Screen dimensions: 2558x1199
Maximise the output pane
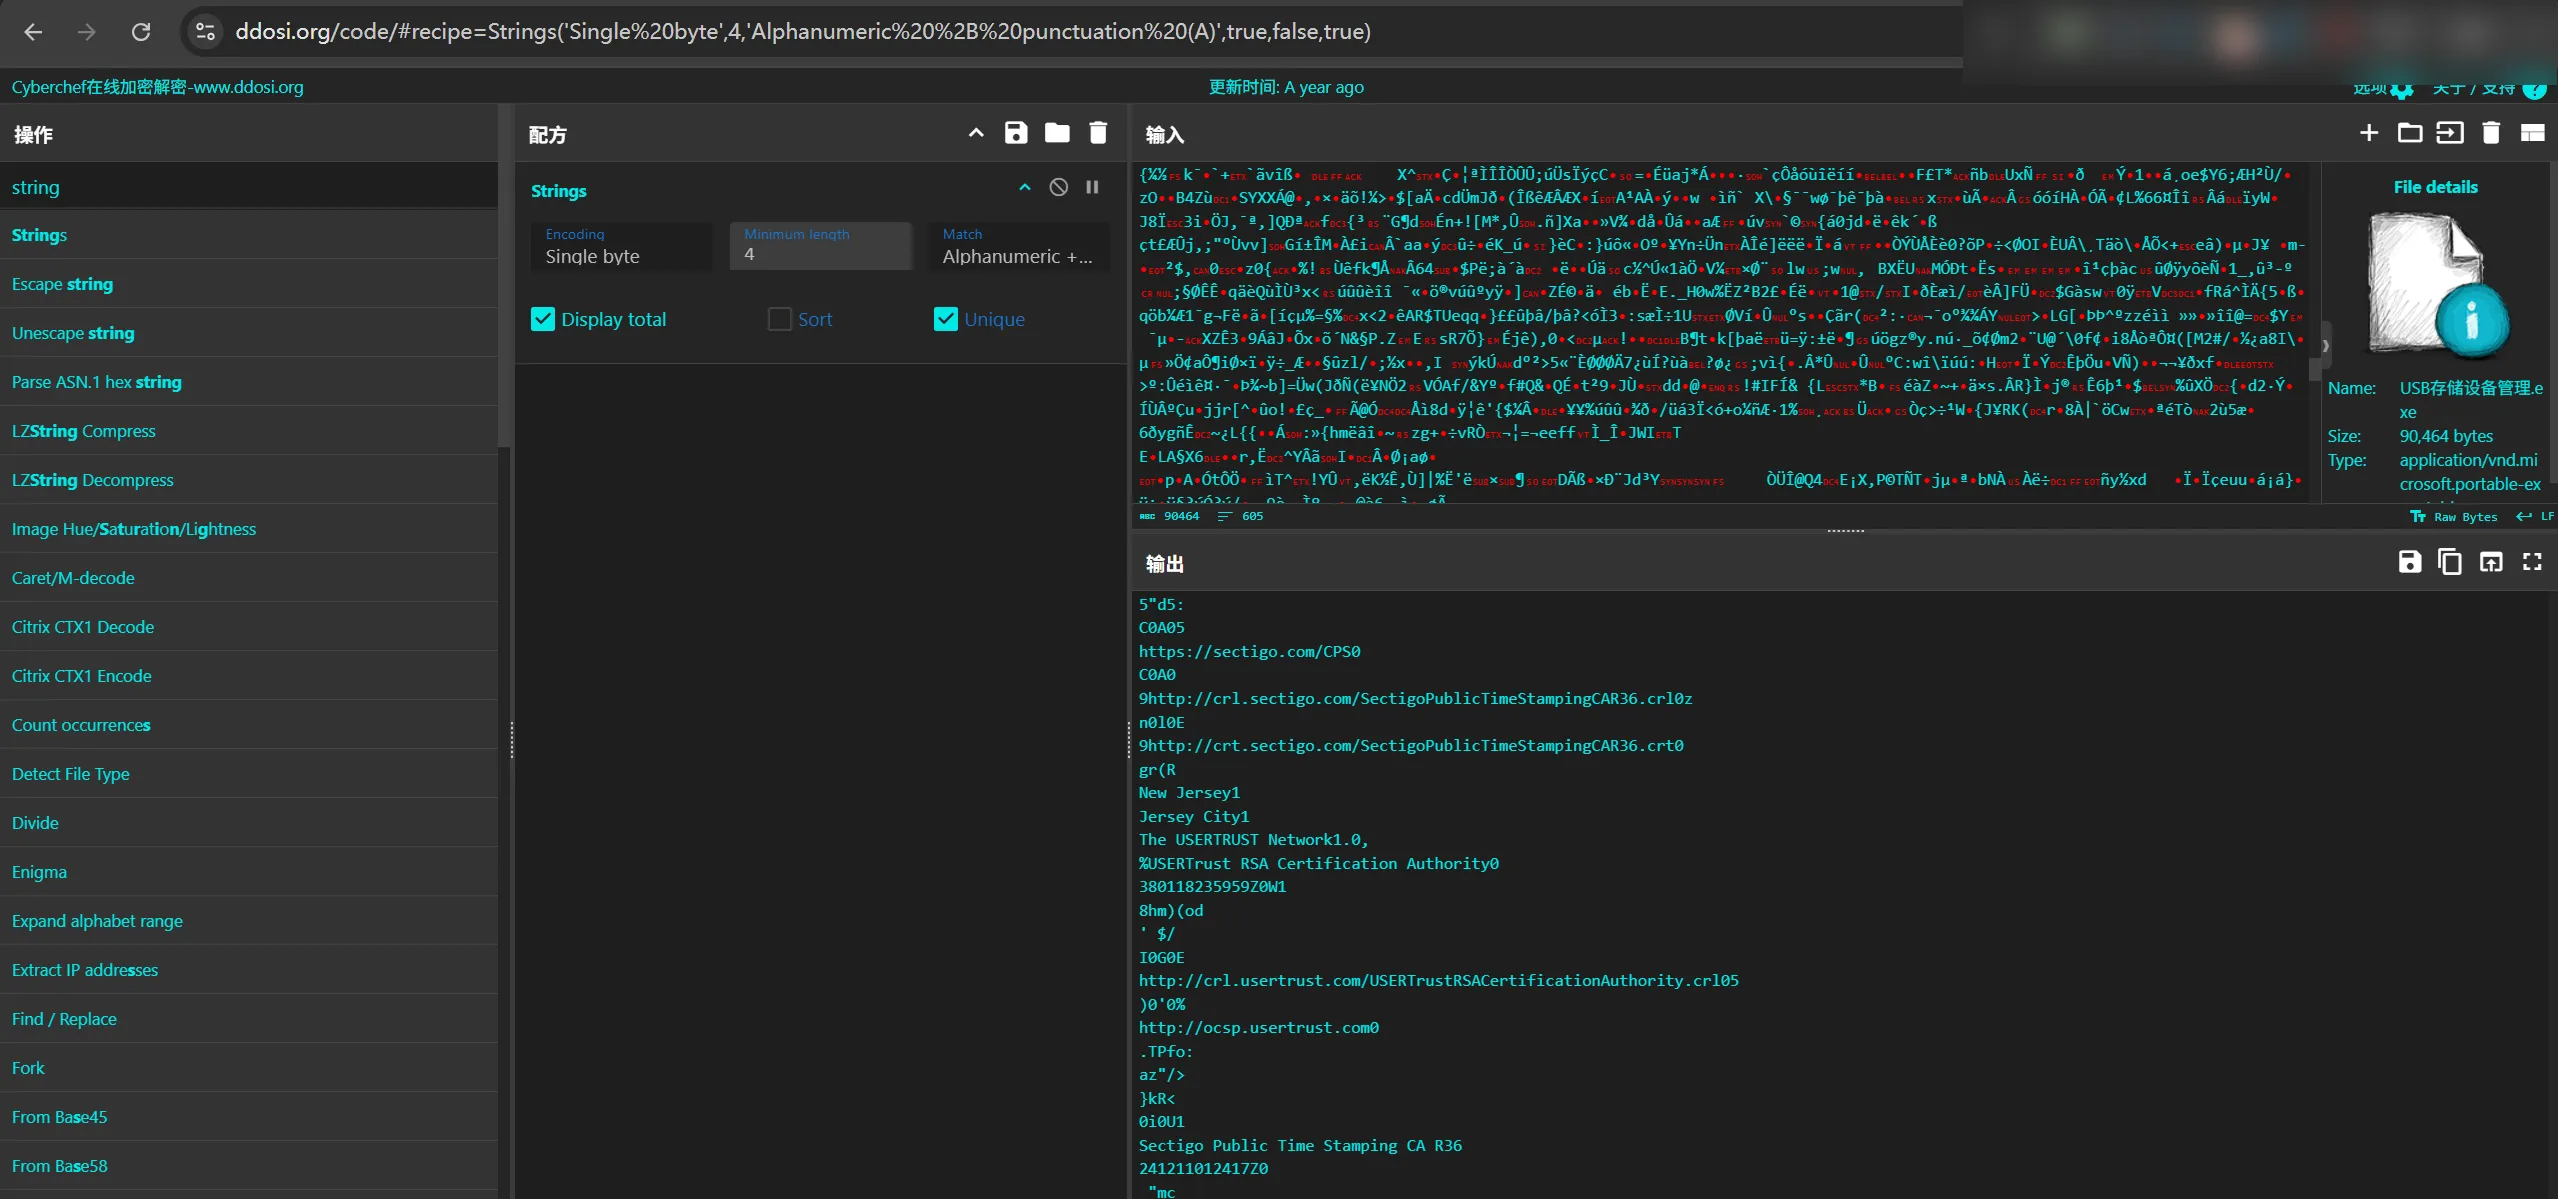(x=2532, y=562)
